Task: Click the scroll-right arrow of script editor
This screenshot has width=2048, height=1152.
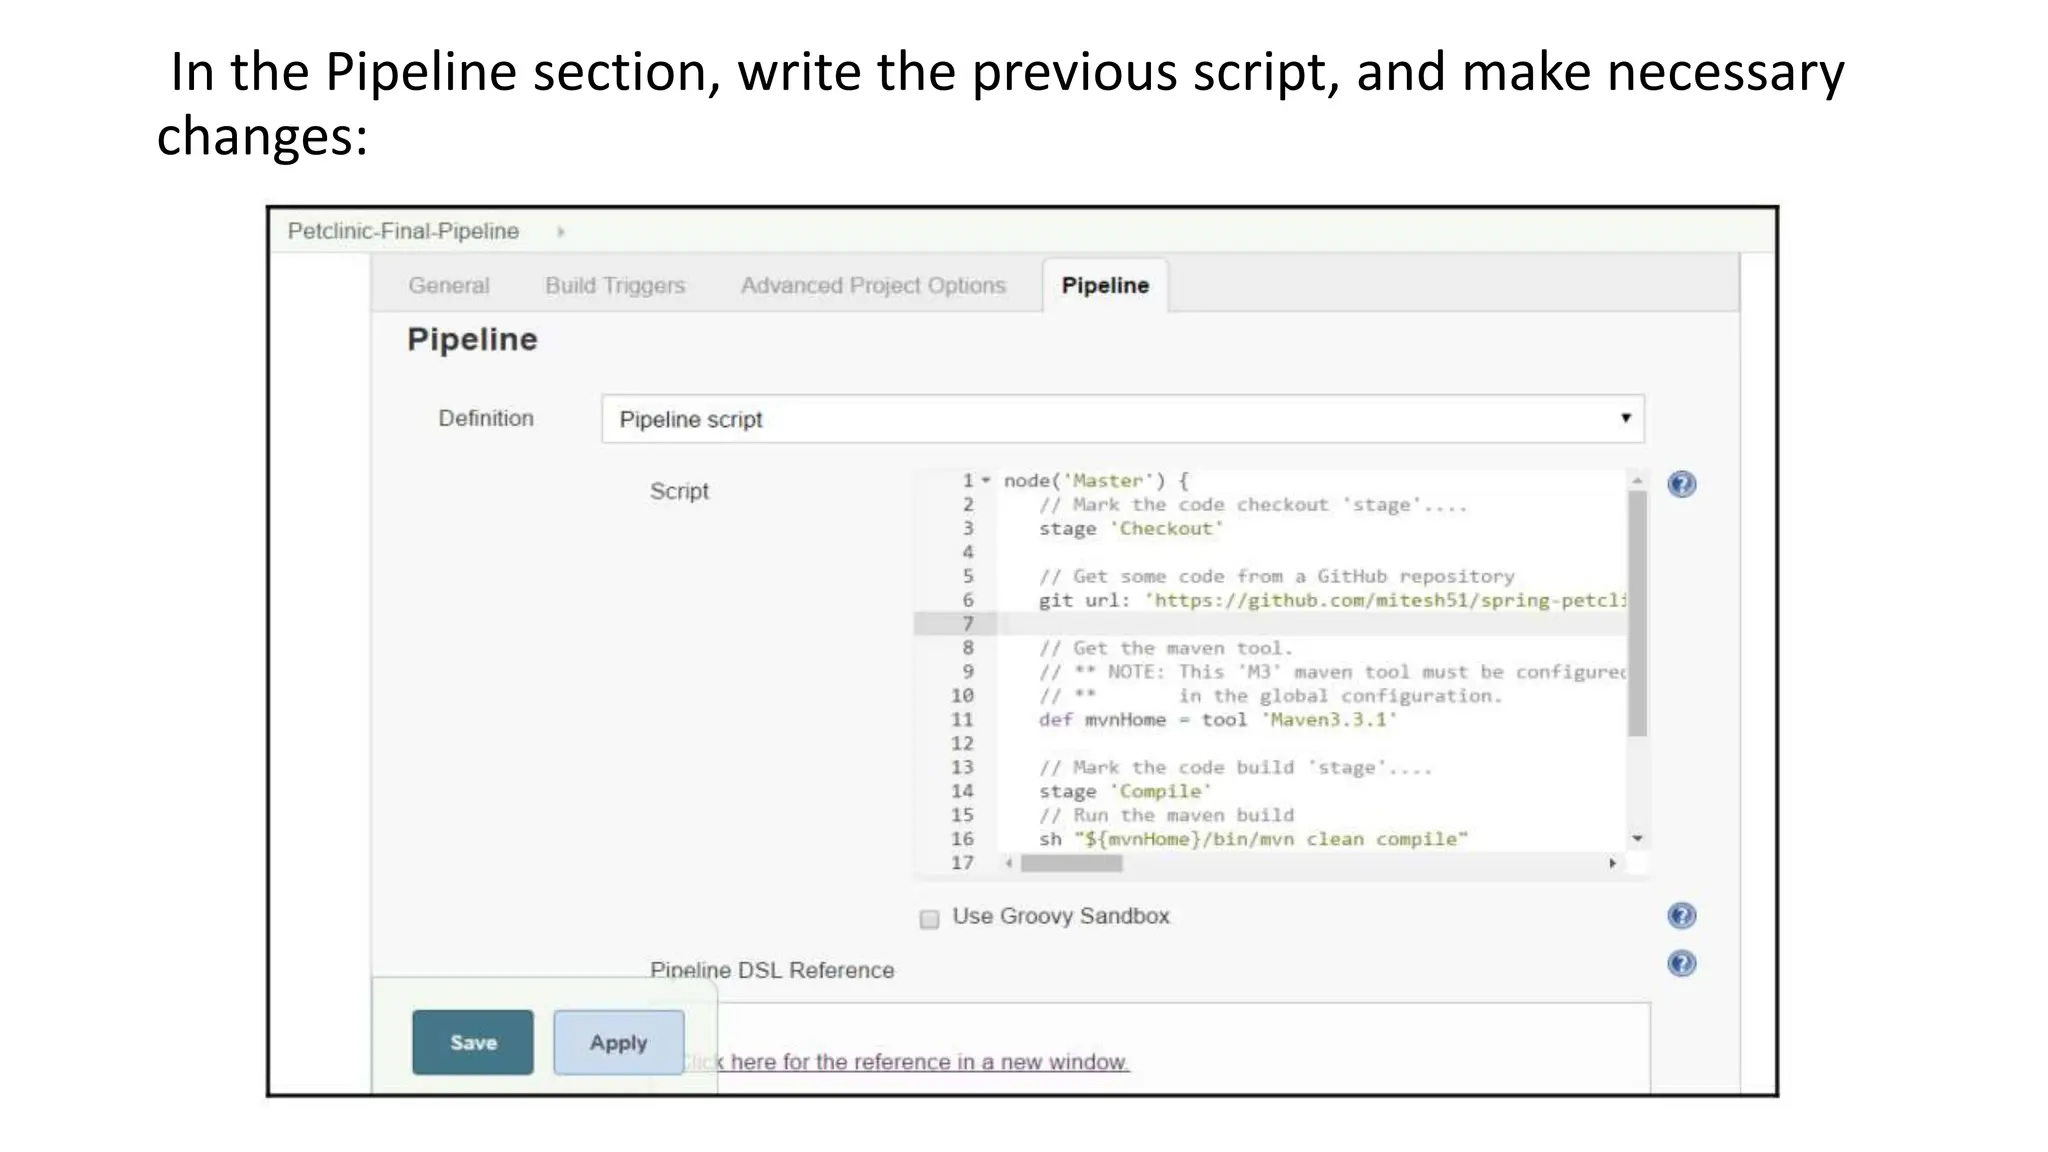Action: [1612, 863]
